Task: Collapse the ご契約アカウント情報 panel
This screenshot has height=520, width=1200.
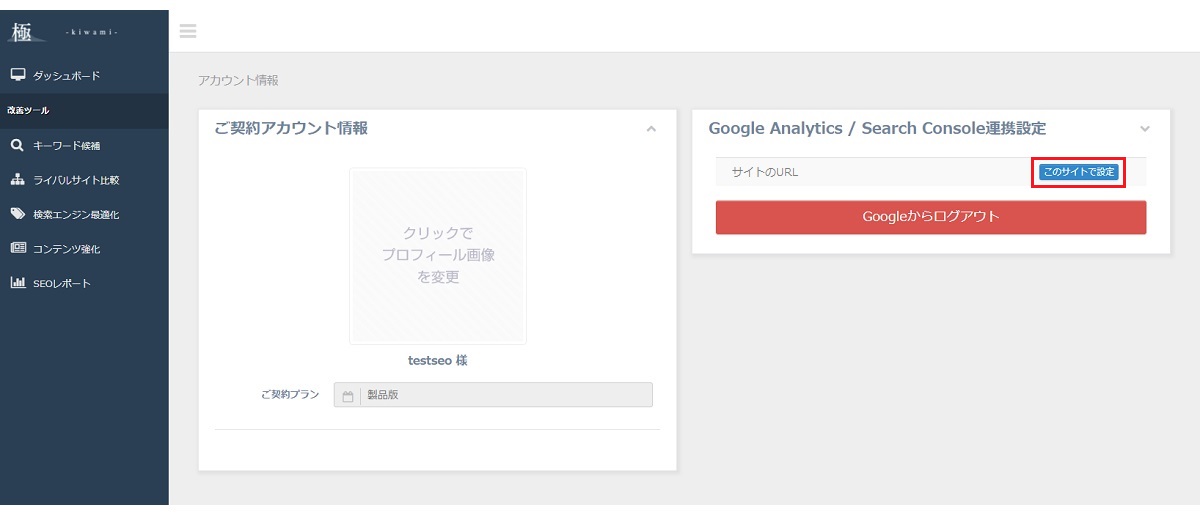Action: point(651,129)
